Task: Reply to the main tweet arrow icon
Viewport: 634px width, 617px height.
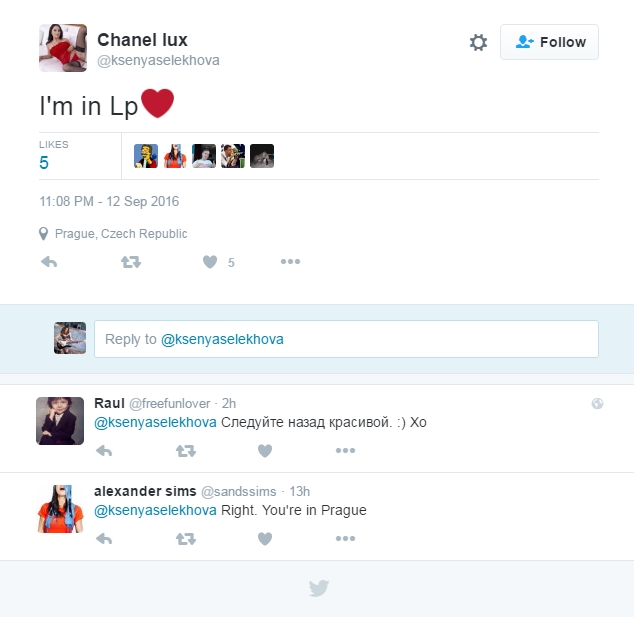Action: pyautogui.click(x=48, y=262)
